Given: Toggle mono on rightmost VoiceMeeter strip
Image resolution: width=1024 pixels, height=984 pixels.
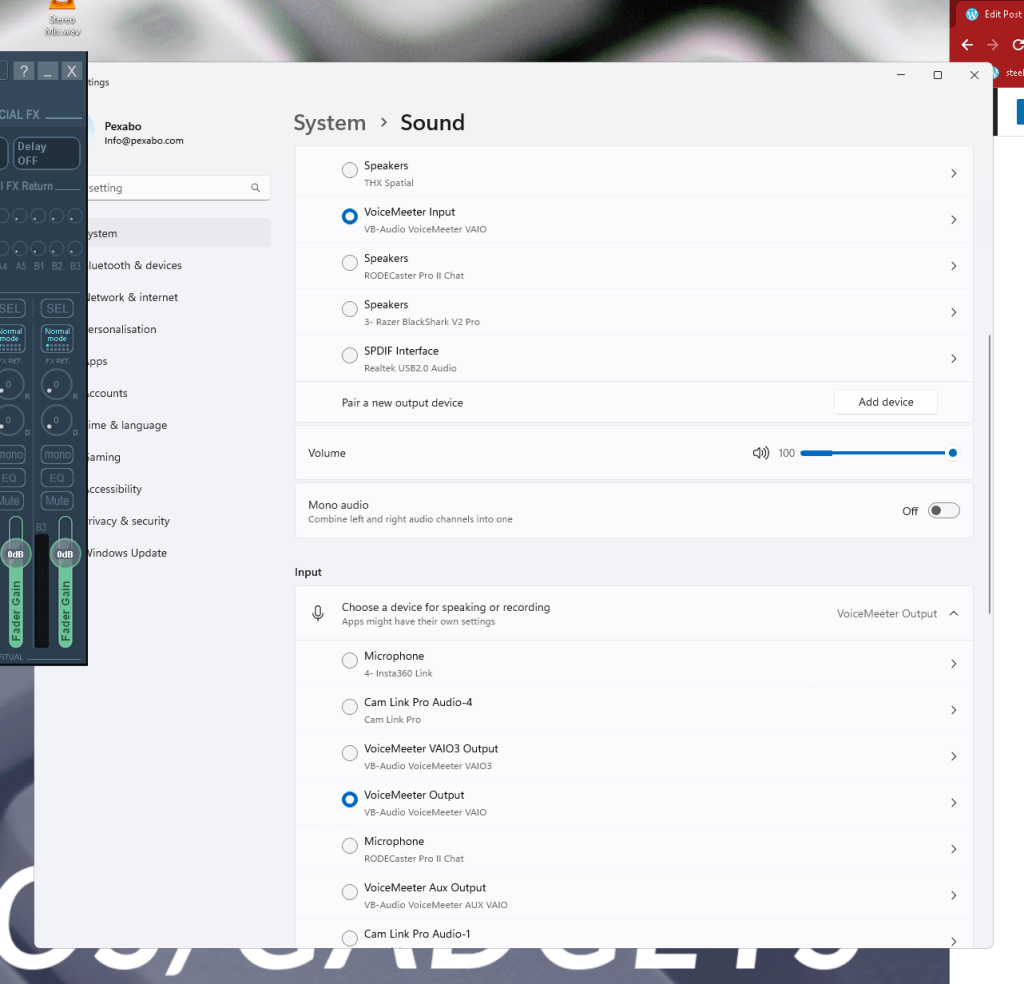Looking at the screenshot, I should [x=57, y=454].
